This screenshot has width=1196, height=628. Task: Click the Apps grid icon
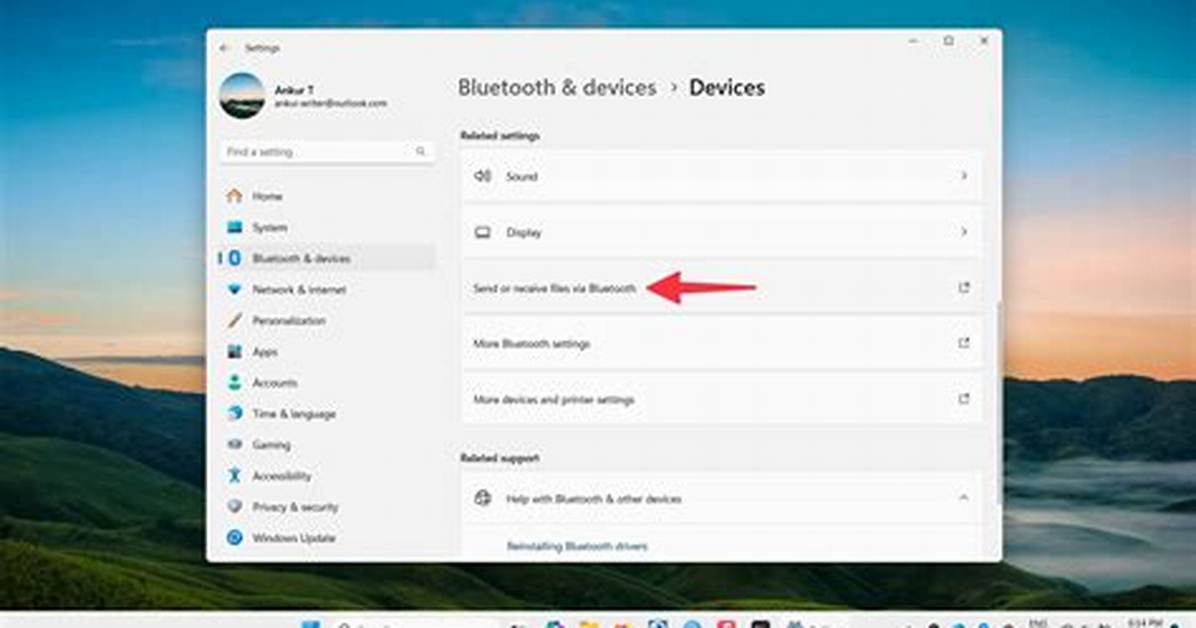[235, 352]
